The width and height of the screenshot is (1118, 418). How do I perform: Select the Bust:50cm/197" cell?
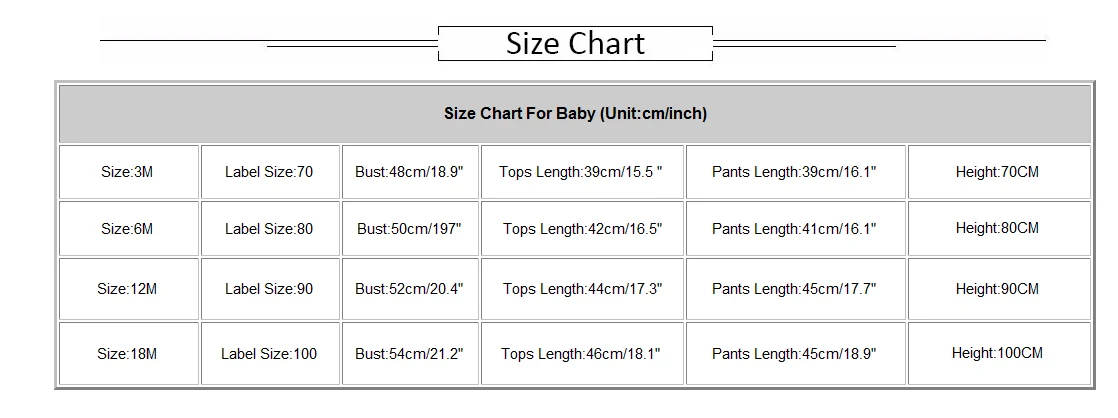tap(410, 229)
